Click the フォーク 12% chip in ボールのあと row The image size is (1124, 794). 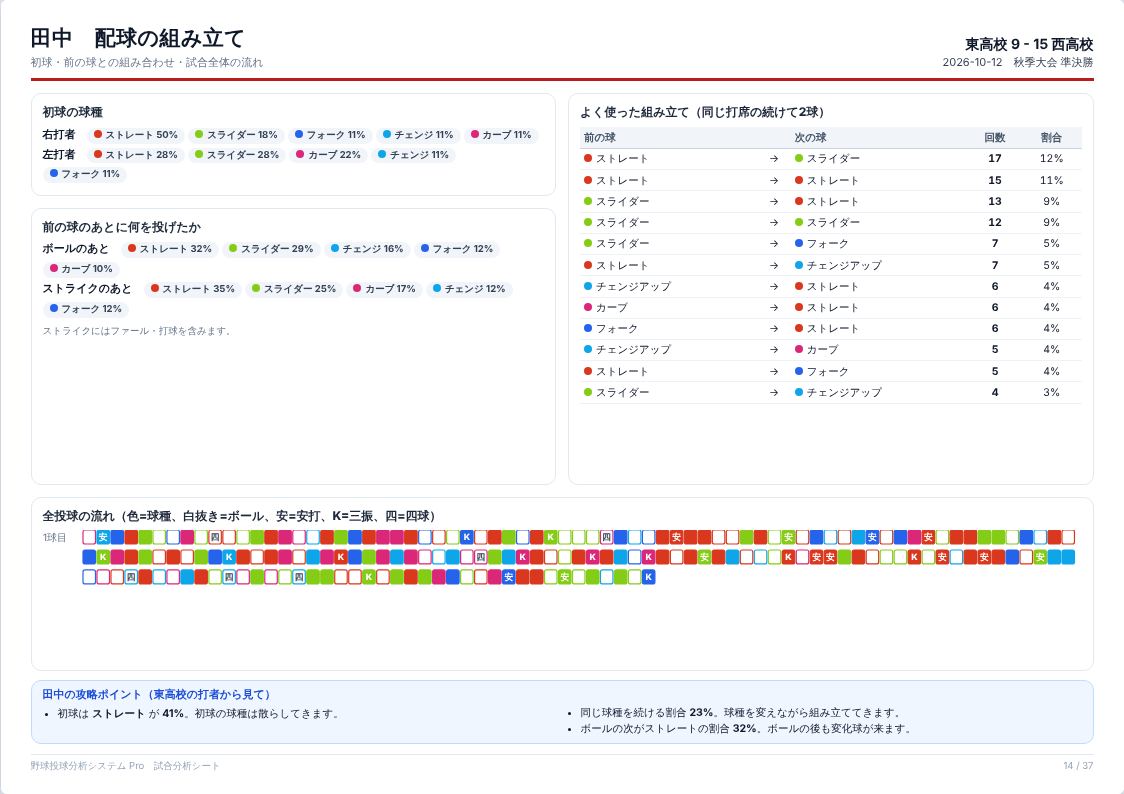[457, 249]
